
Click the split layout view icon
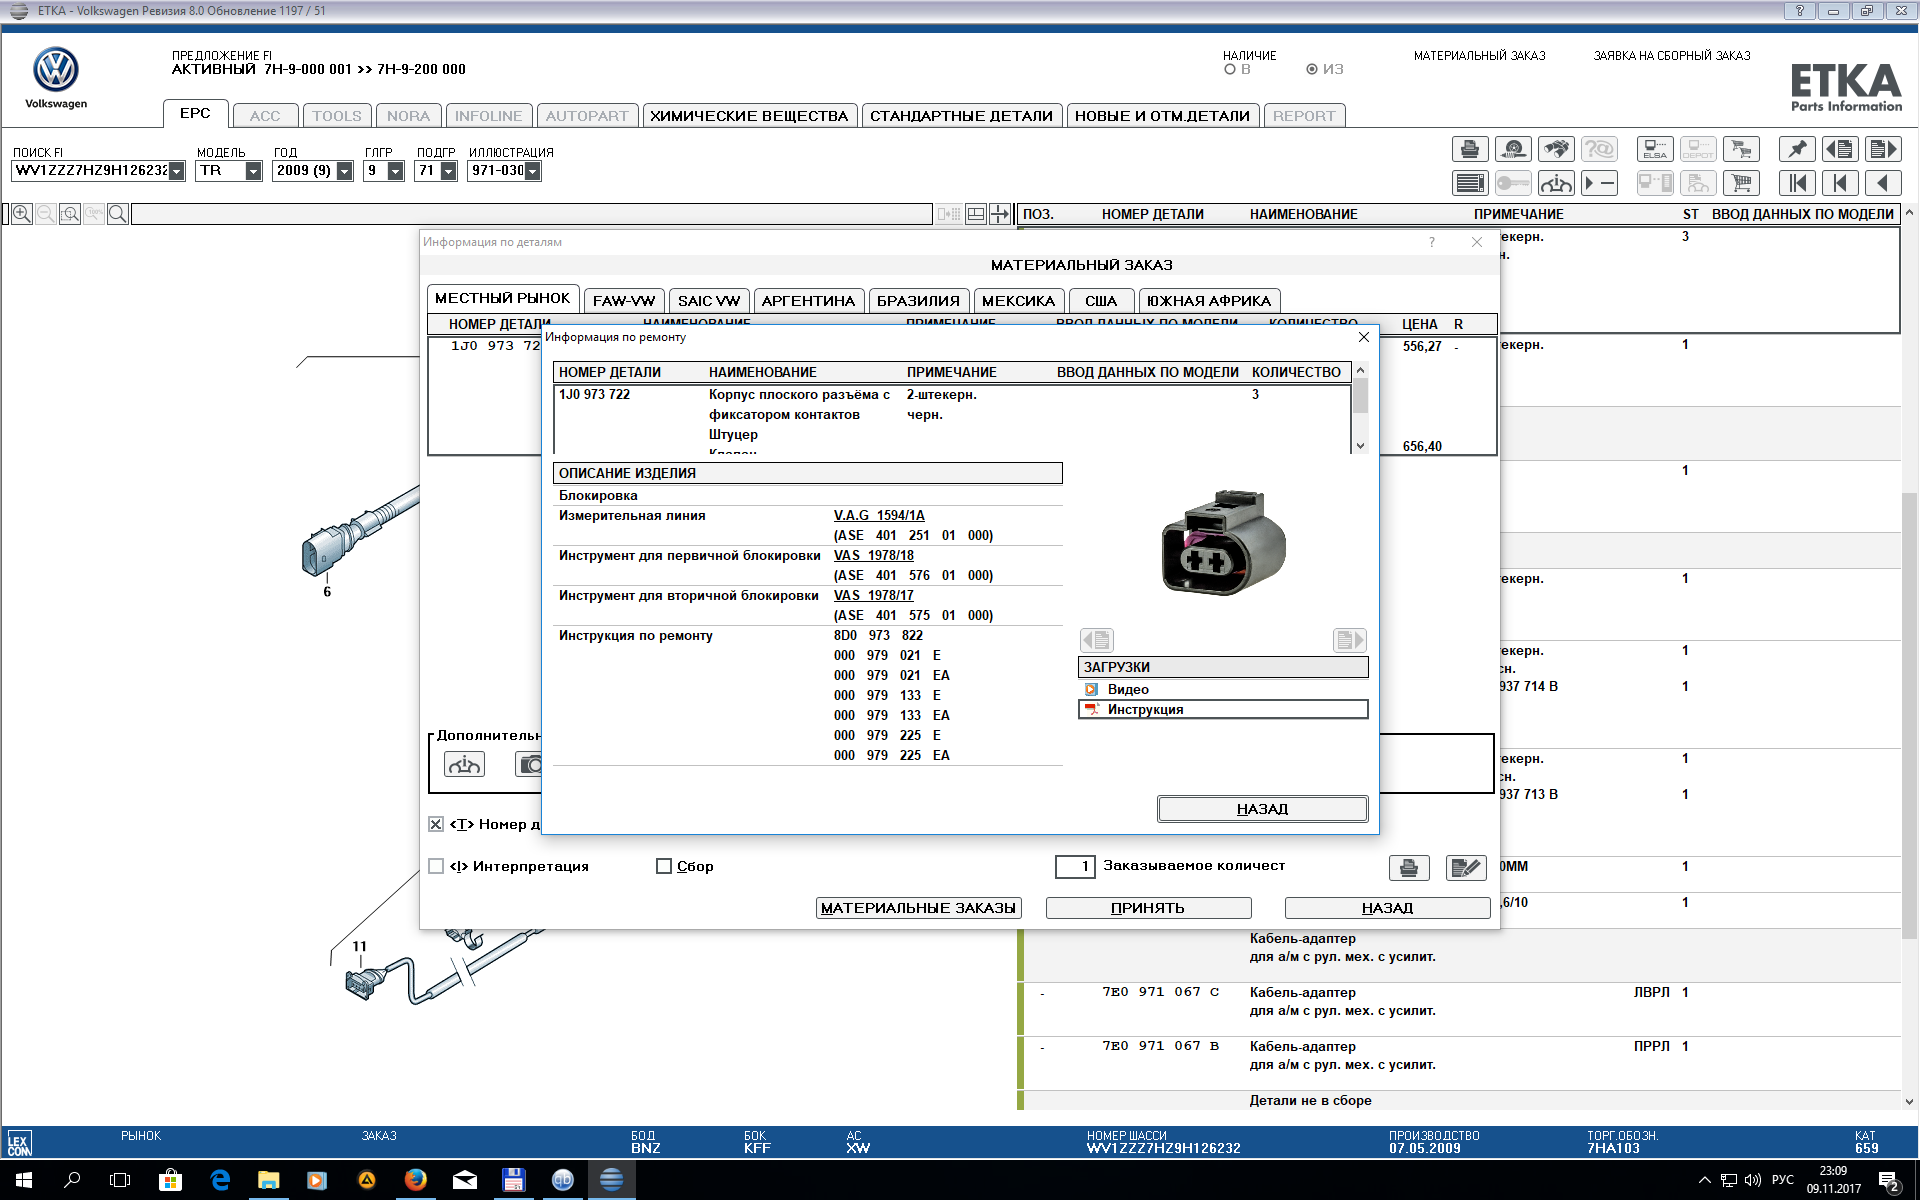point(976,214)
